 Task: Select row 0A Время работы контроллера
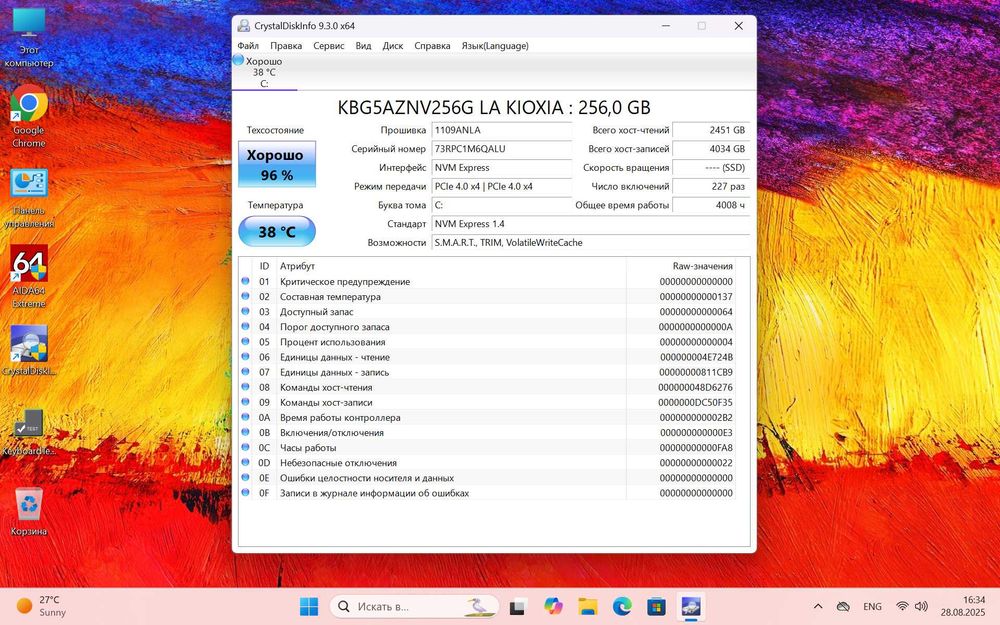pos(487,417)
